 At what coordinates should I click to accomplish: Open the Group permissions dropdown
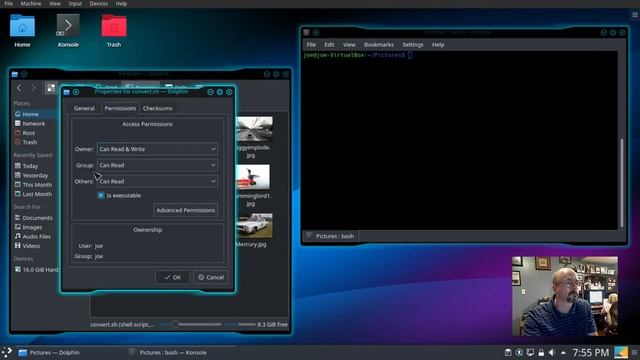[157, 165]
